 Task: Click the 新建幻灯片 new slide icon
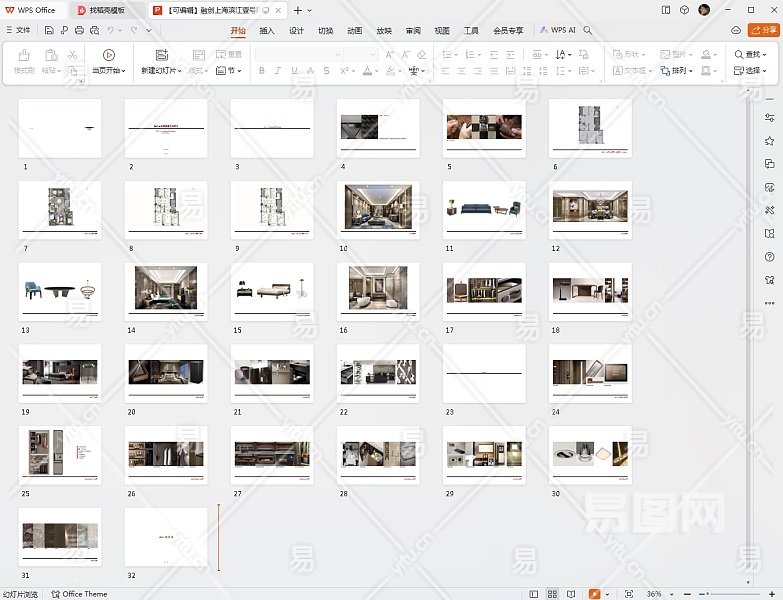(161, 55)
